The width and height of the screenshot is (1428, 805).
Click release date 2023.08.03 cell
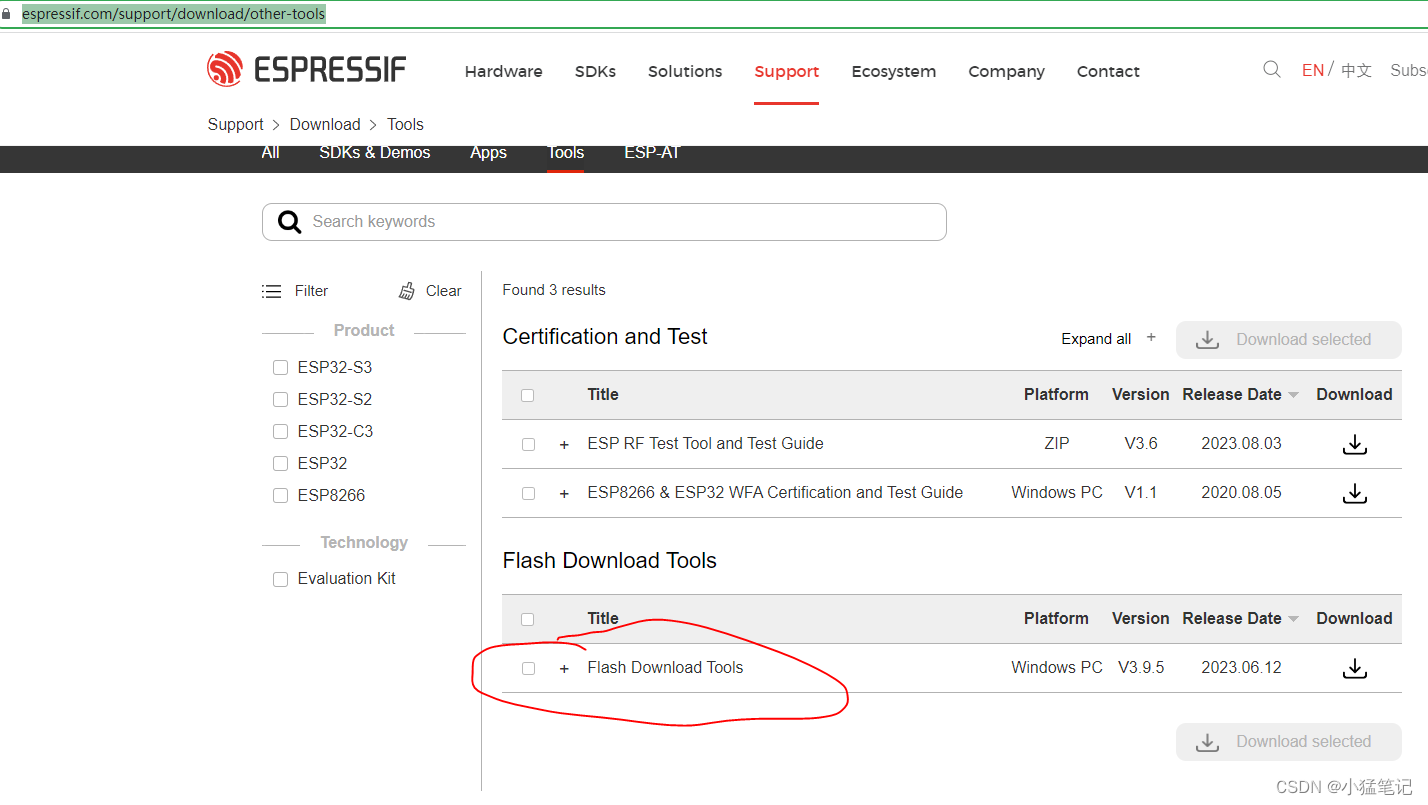coord(1241,444)
